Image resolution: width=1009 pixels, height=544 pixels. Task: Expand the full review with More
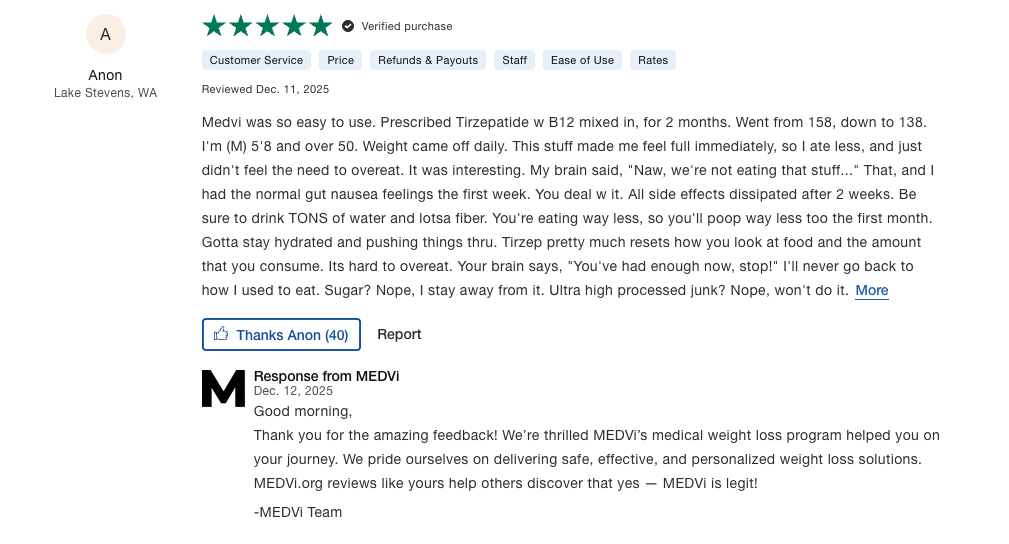click(x=871, y=291)
